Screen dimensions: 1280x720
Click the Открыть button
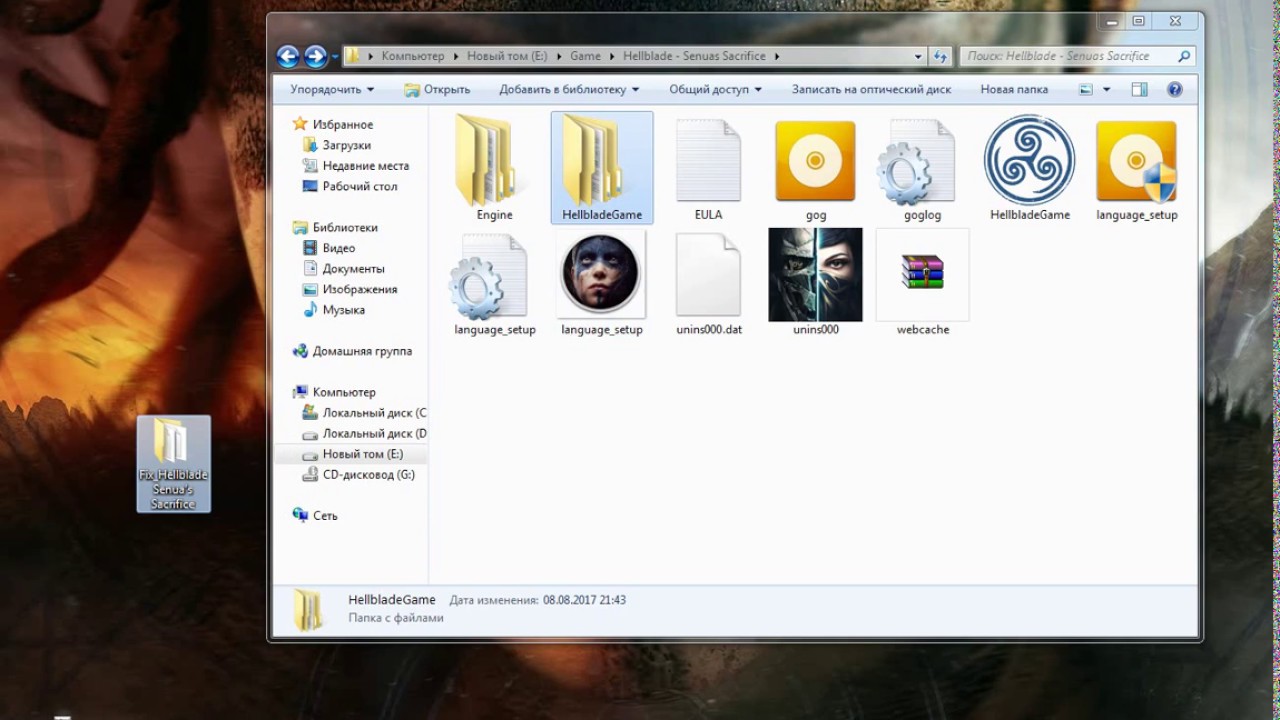[437, 89]
